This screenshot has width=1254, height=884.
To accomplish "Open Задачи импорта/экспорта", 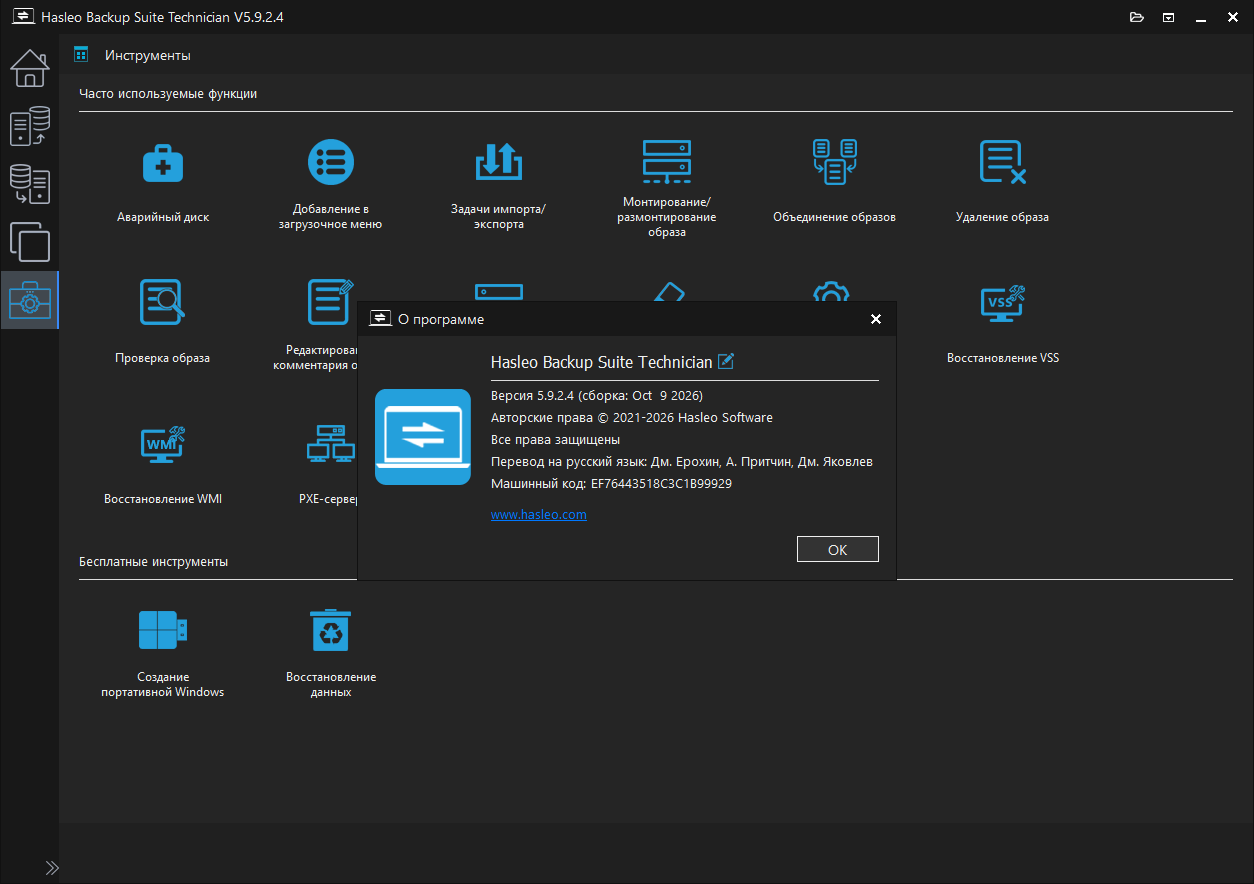I will pos(499,186).
